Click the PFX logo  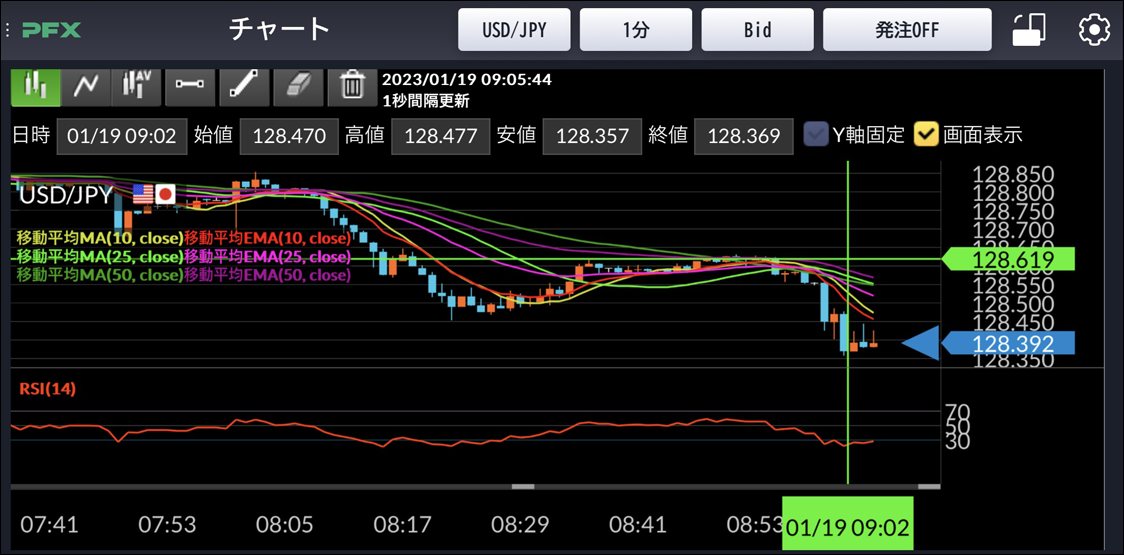click(52, 30)
